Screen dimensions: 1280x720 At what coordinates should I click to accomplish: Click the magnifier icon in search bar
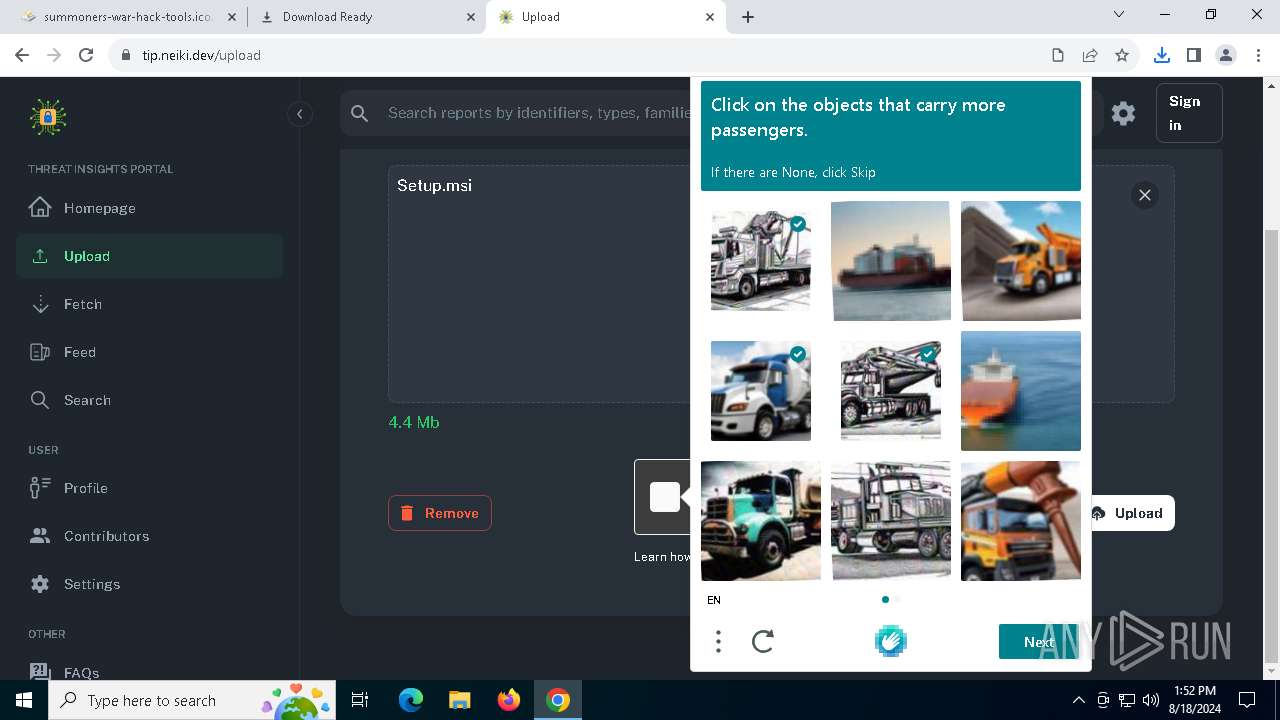[x=360, y=114]
